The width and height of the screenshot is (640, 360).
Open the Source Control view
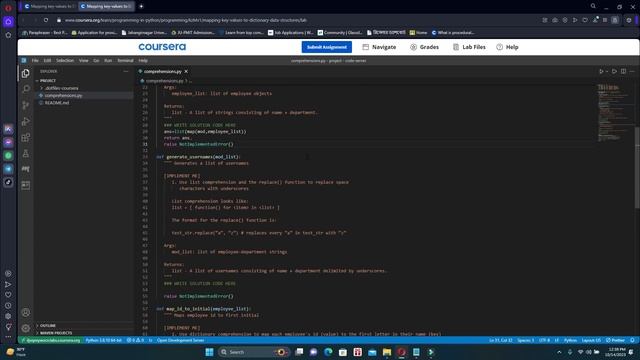(25, 105)
